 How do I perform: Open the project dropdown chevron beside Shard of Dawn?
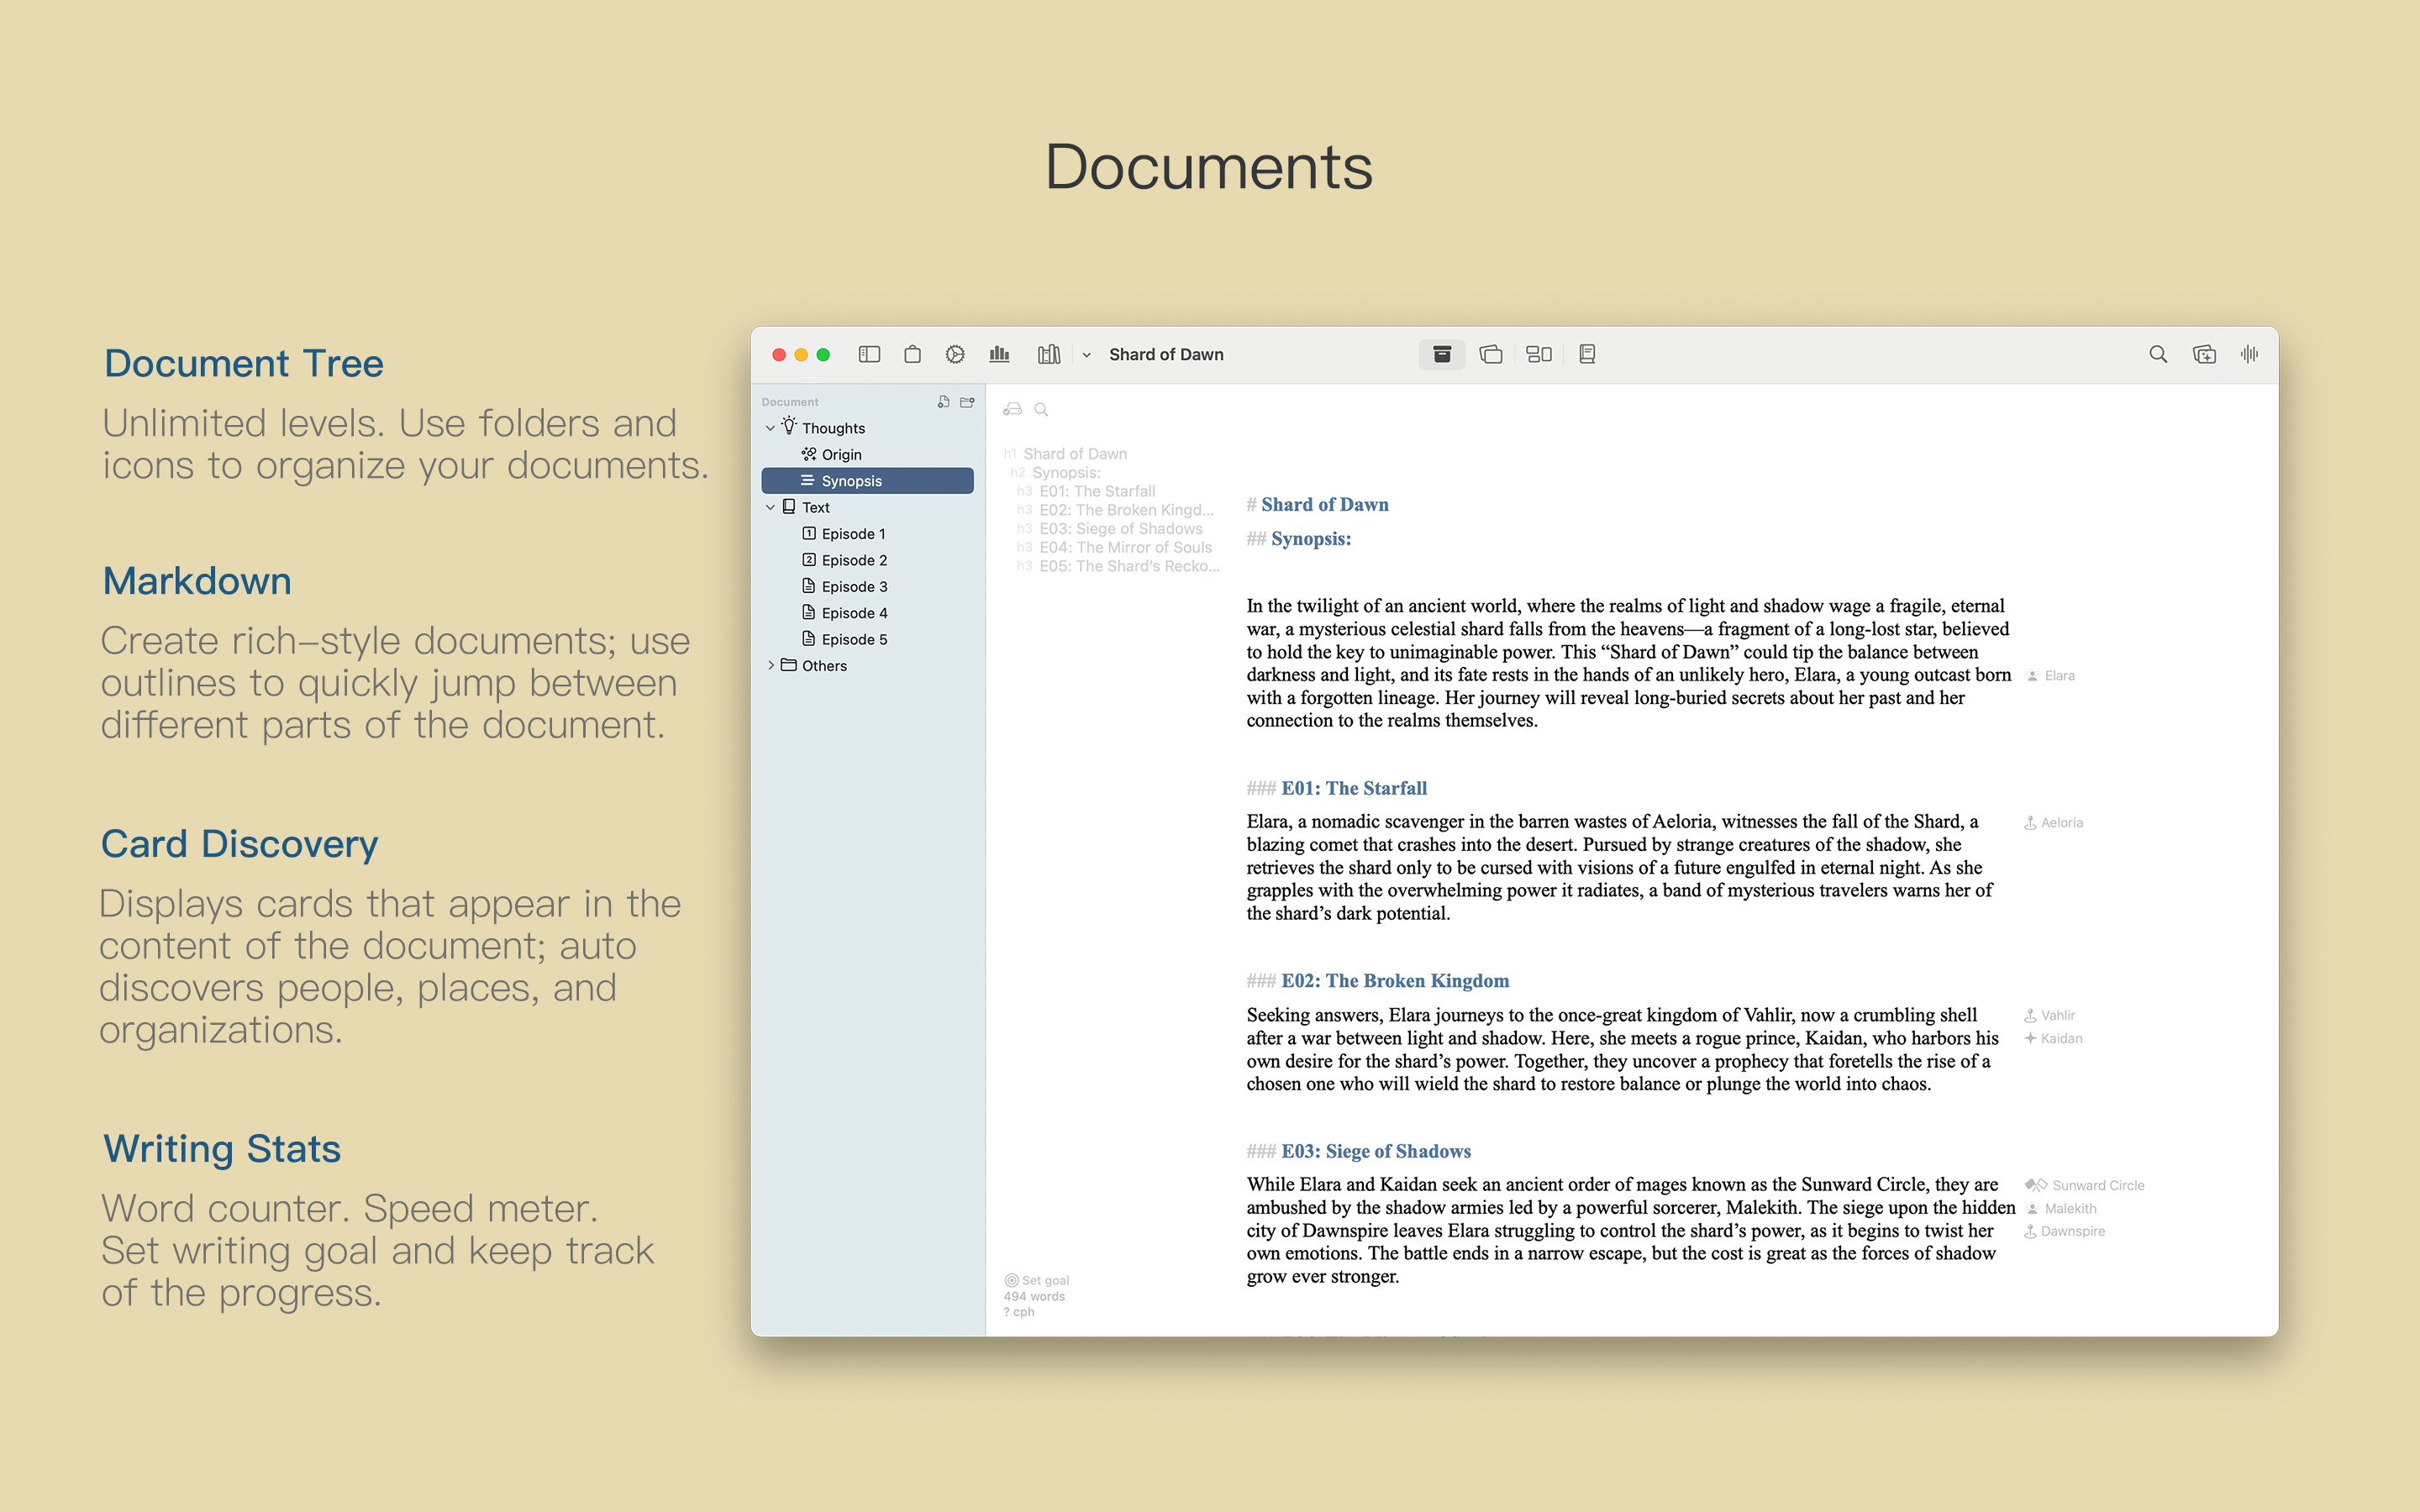point(1086,355)
